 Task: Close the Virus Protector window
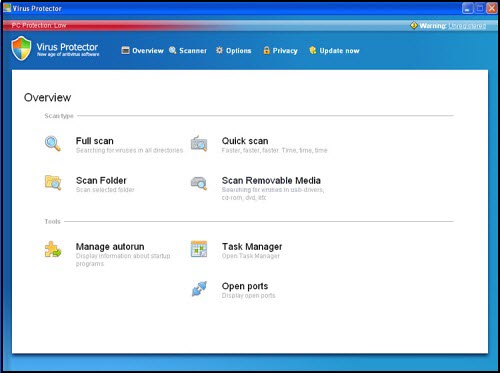[x=492, y=8]
